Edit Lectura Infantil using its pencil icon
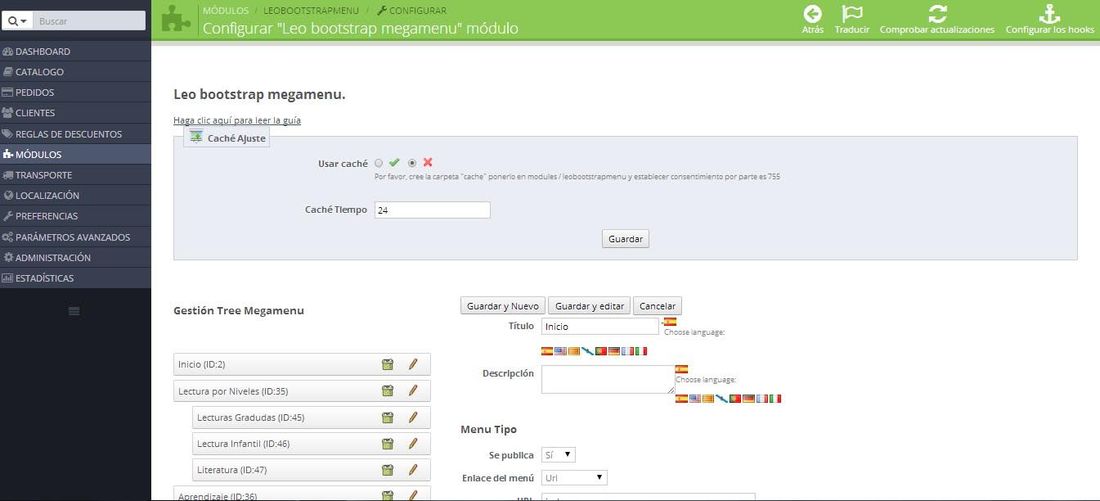Viewport: 1100px width, 501px height. click(x=413, y=443)
